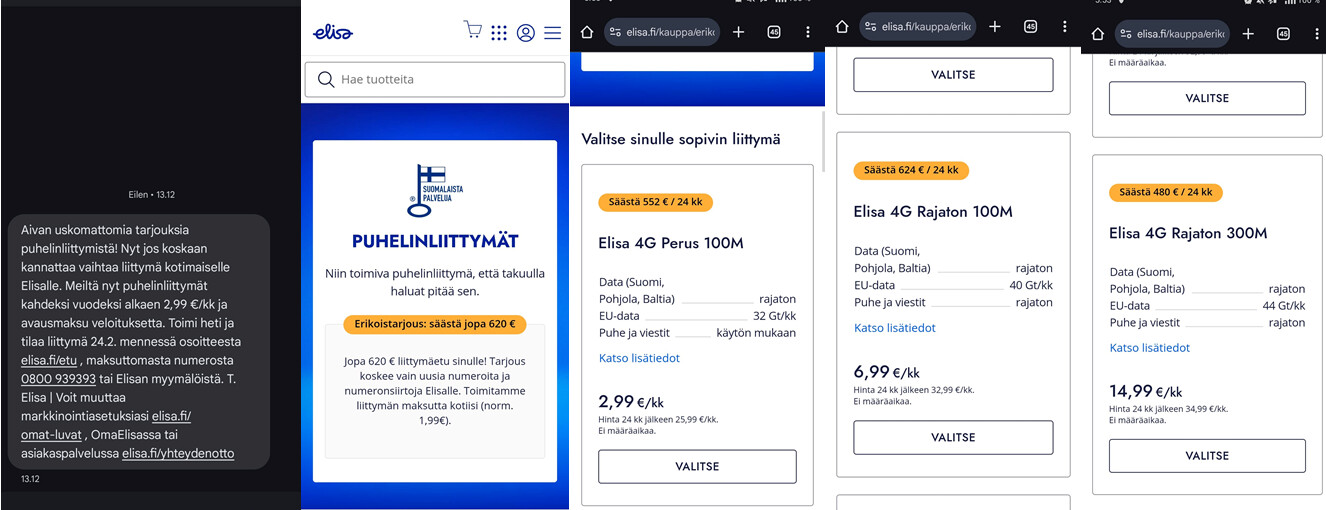The width and height of the screenshot is (1326, 510).
Task: Click the 'Eilen • 13.12' timestamp in the SMS
Action: tap(151, 195)
